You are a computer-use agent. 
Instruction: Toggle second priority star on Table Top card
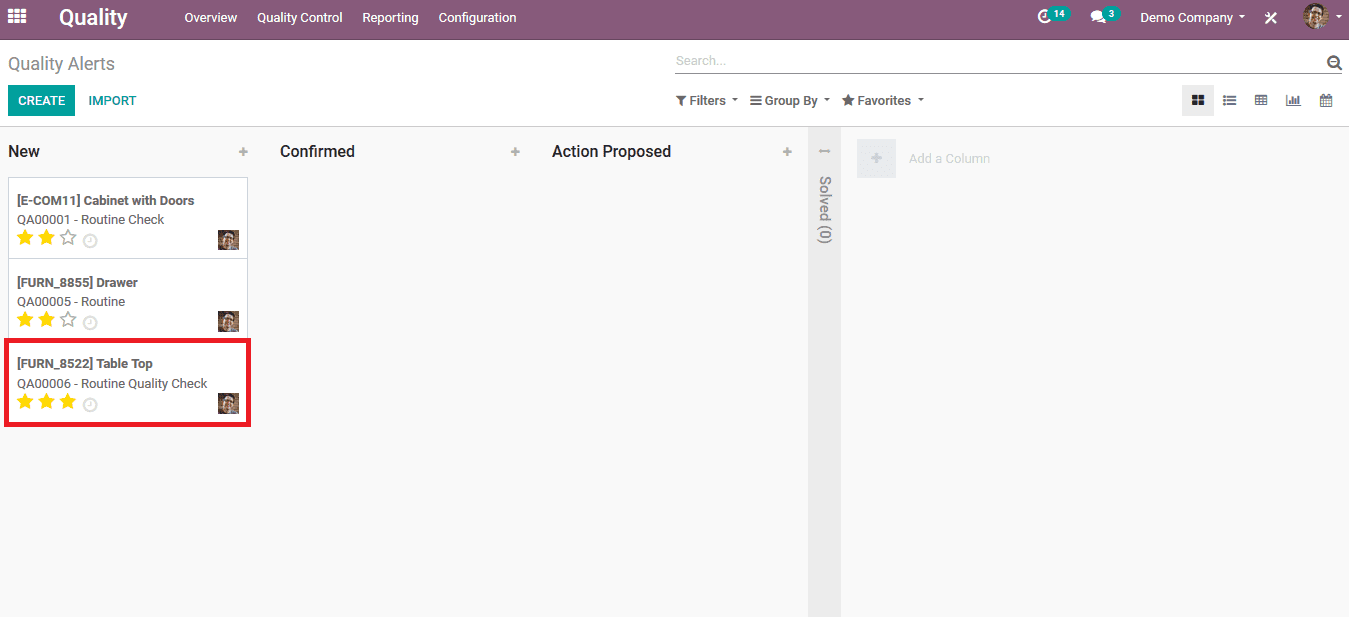point(46,402)
